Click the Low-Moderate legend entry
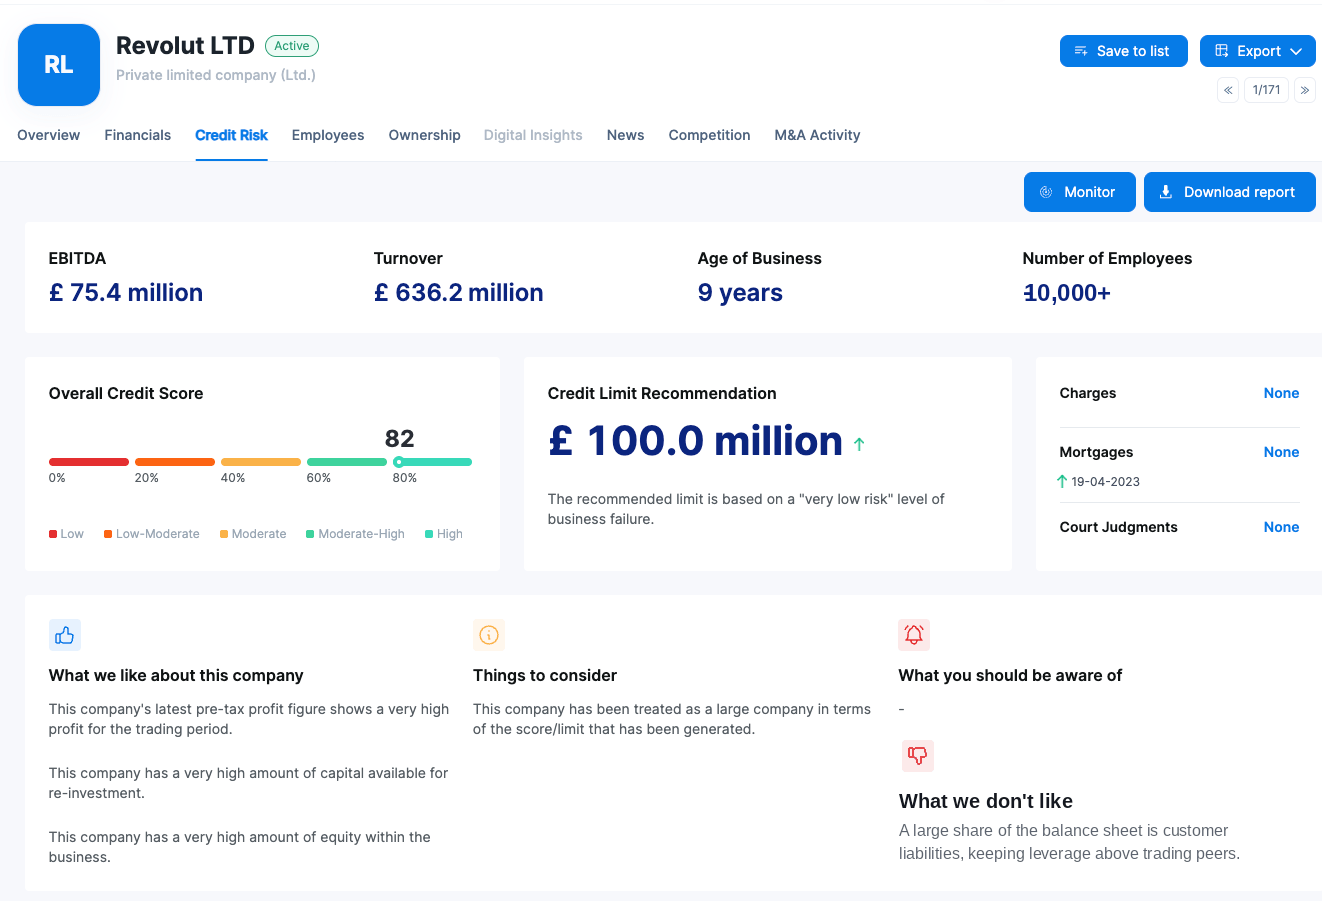 (152, 534)
